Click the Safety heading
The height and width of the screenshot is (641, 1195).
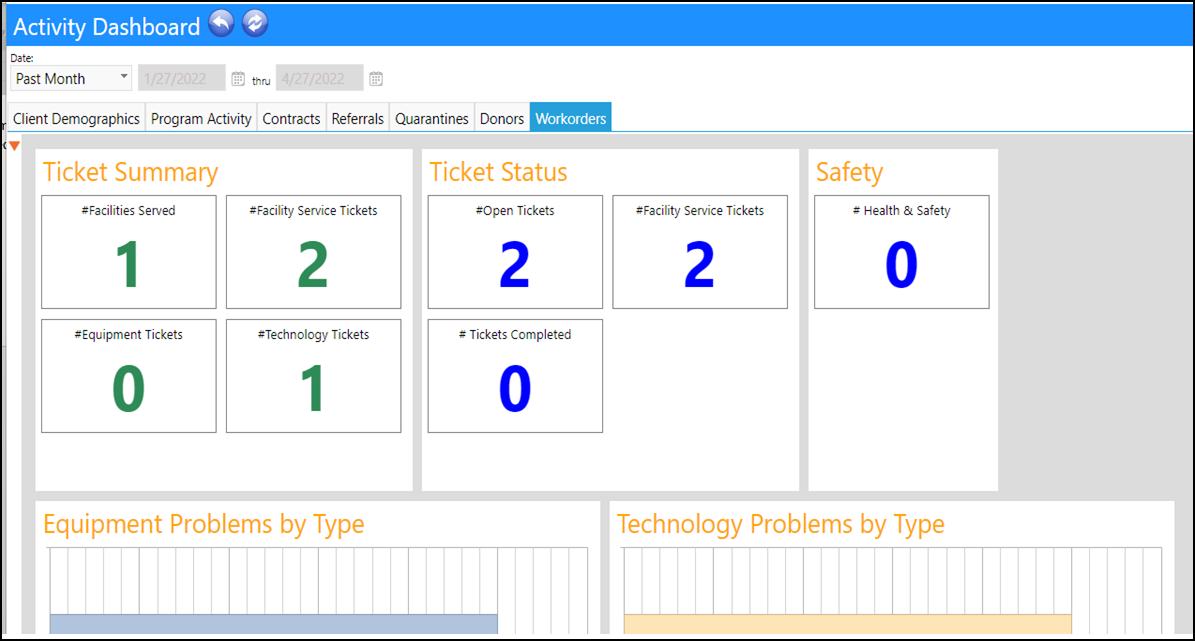click(849, 172)
